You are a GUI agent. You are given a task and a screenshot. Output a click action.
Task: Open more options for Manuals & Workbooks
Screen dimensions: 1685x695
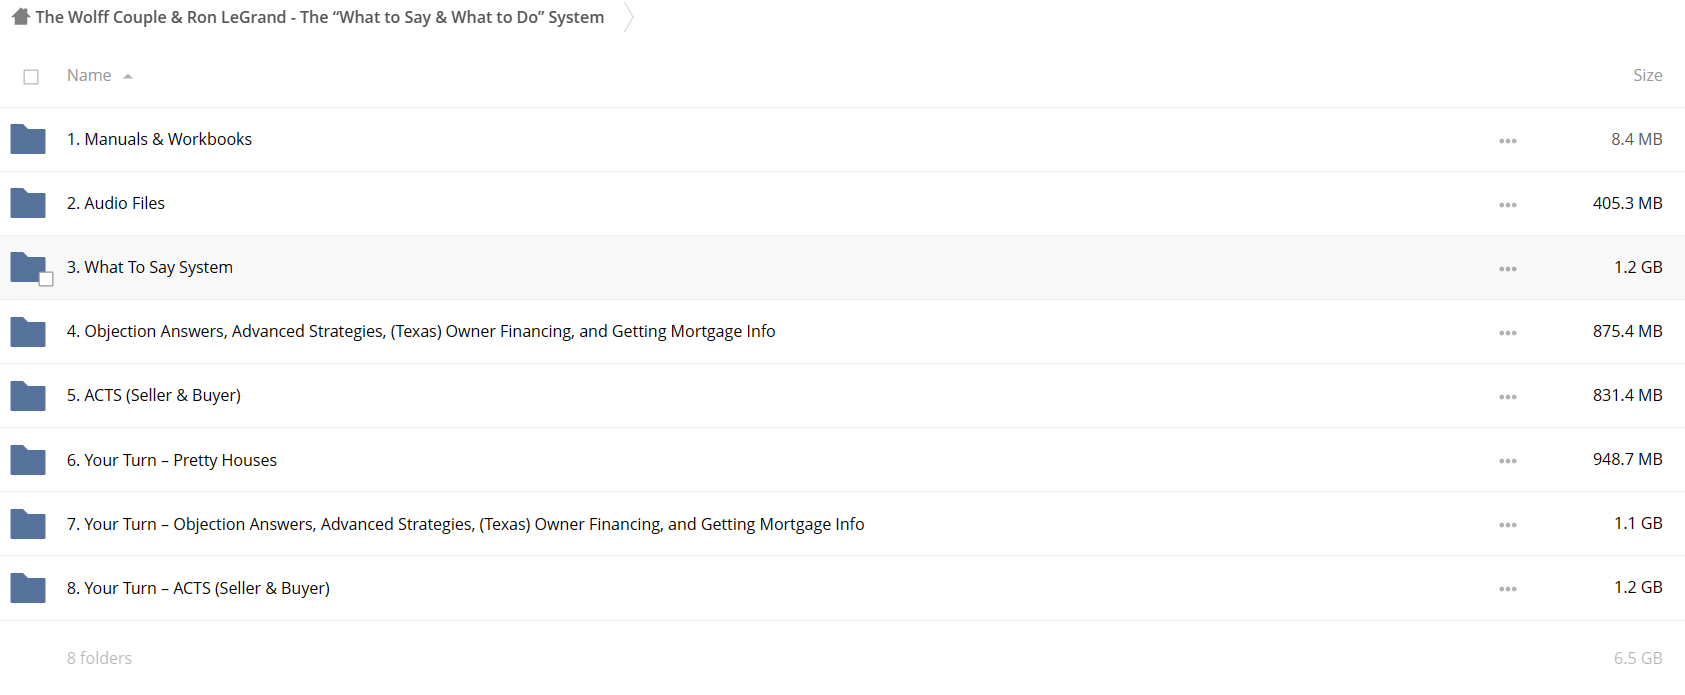click(x=1508, y=141)
